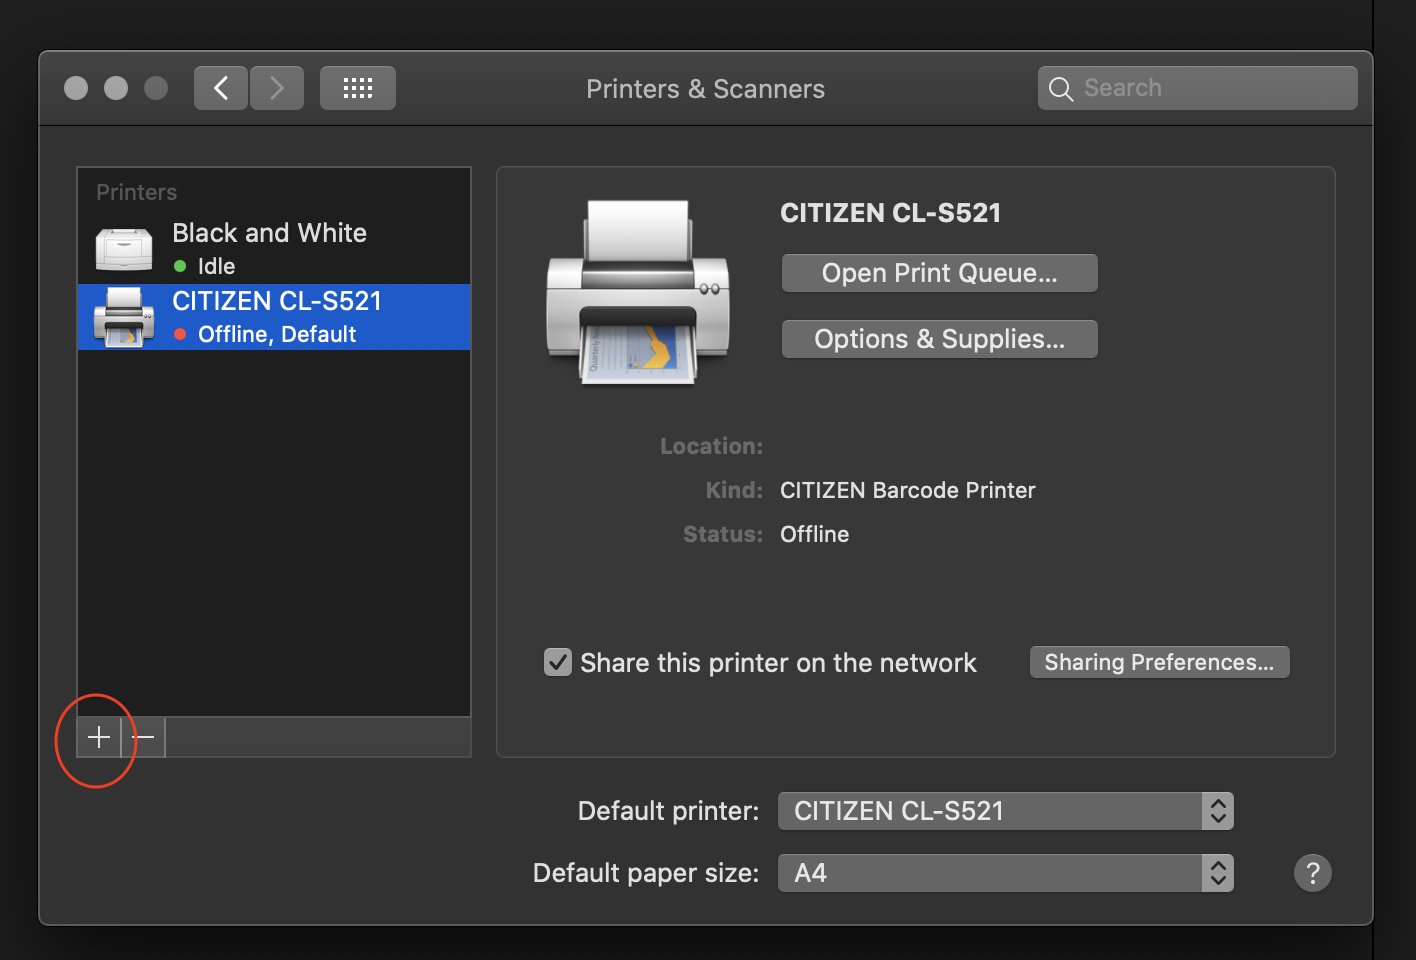The height and width of the screenshot is (960, 1416).
Task: Show all preferences via grid icon
Action: pyautogui.click(x=358, y=88)
